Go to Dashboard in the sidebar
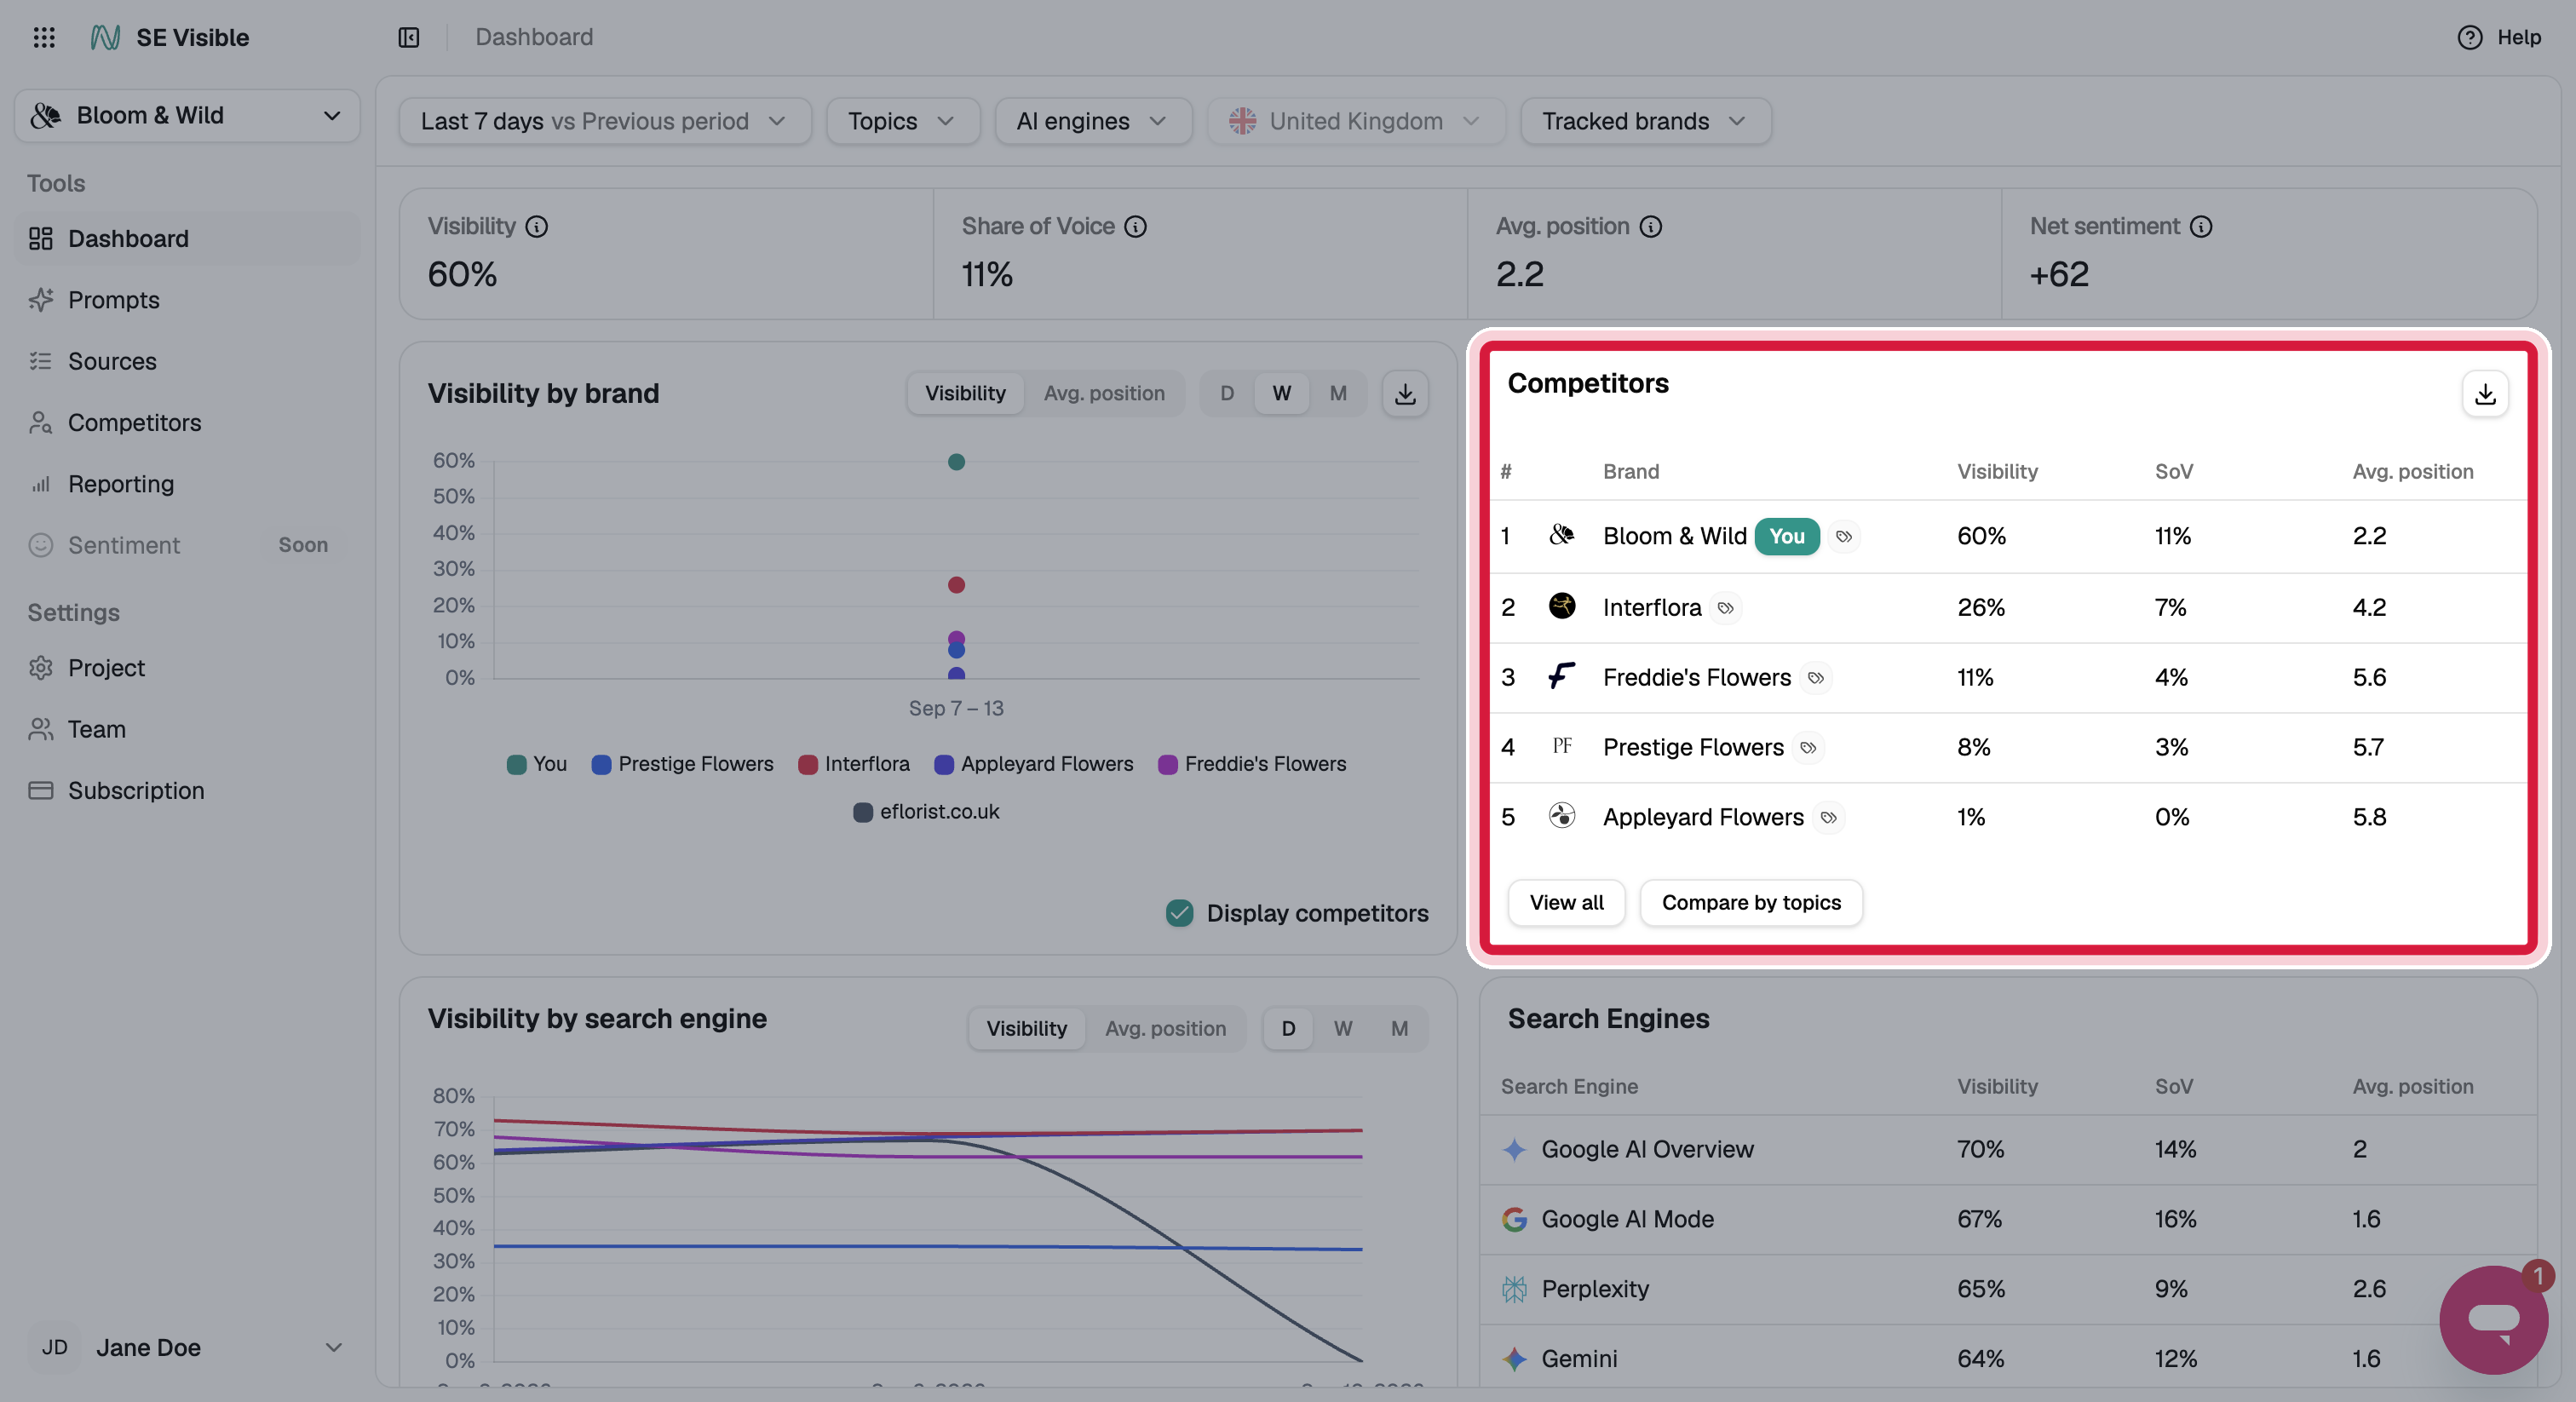 [x=187, y=239]
